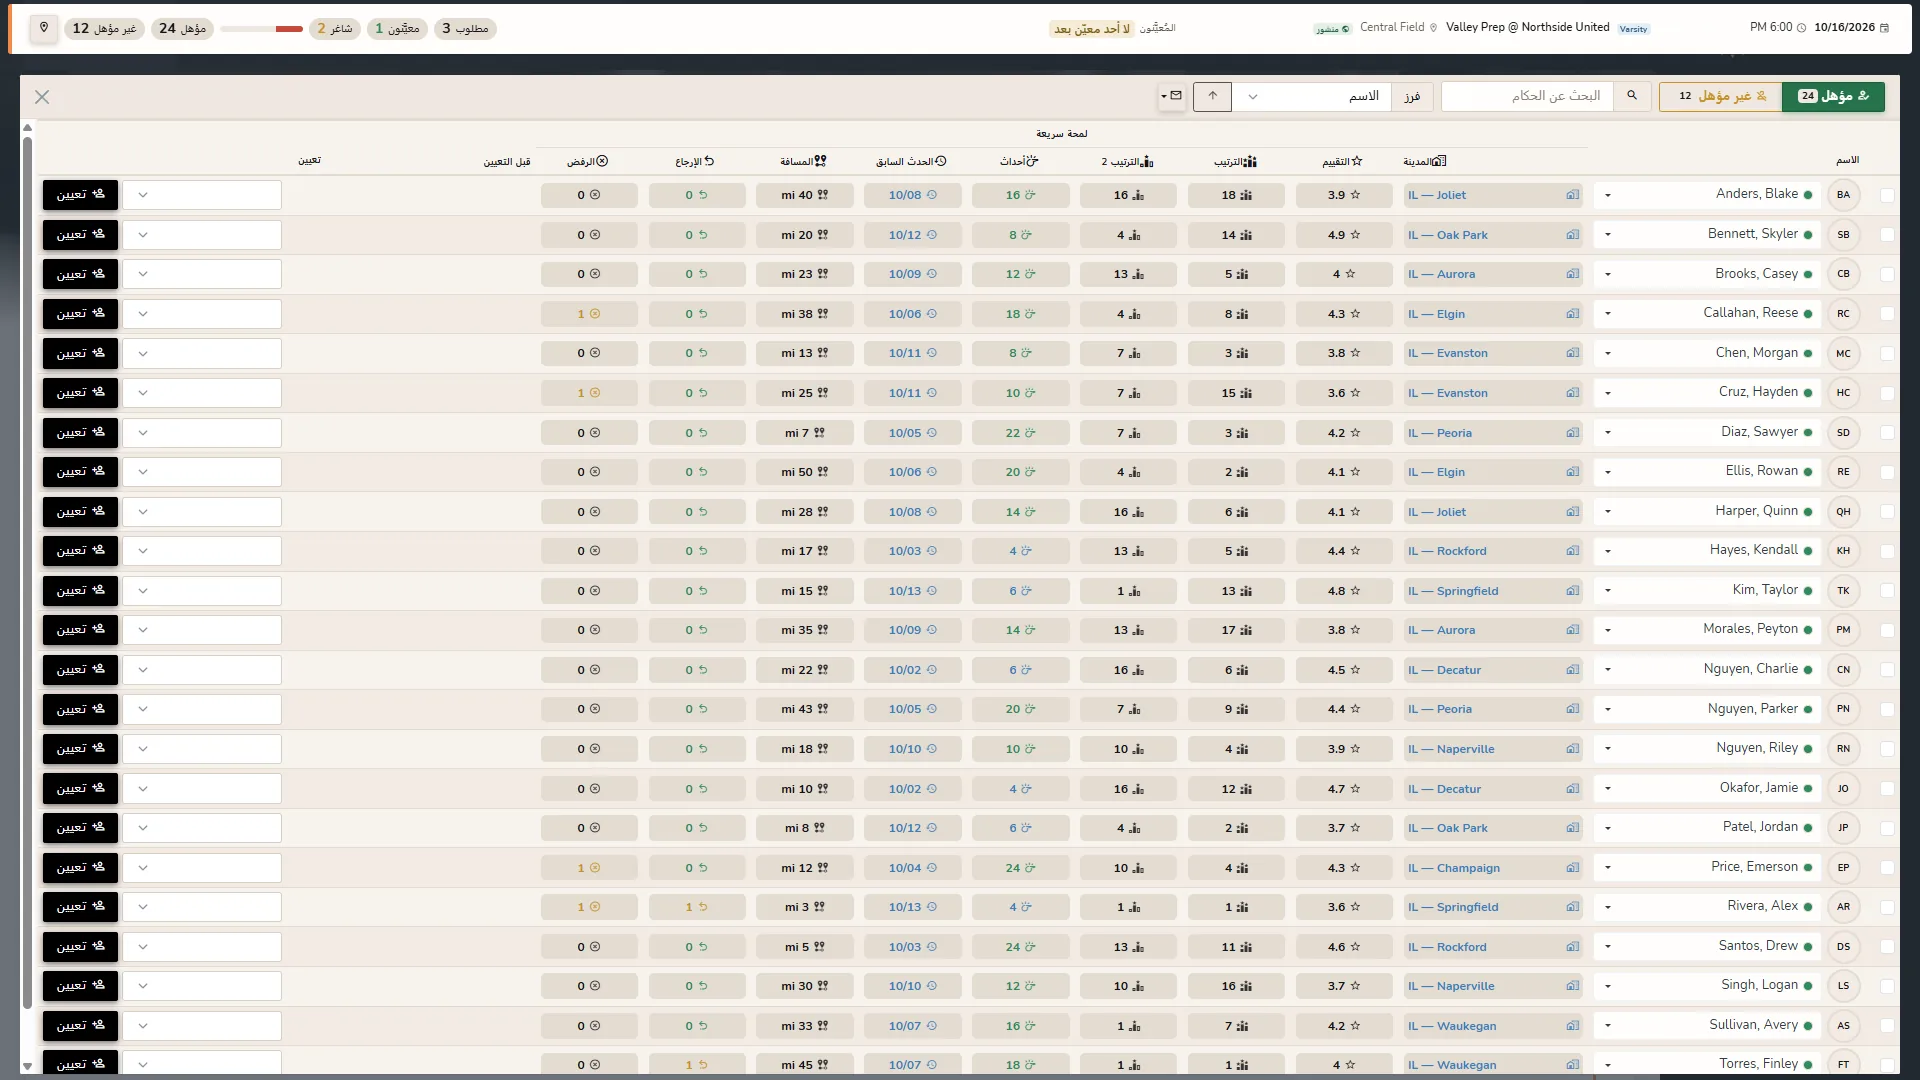Viewport: 1920px width, 1080px height.
Task: Click city building icon for Anders, Blake
Action: click(x=1573, y=195)
